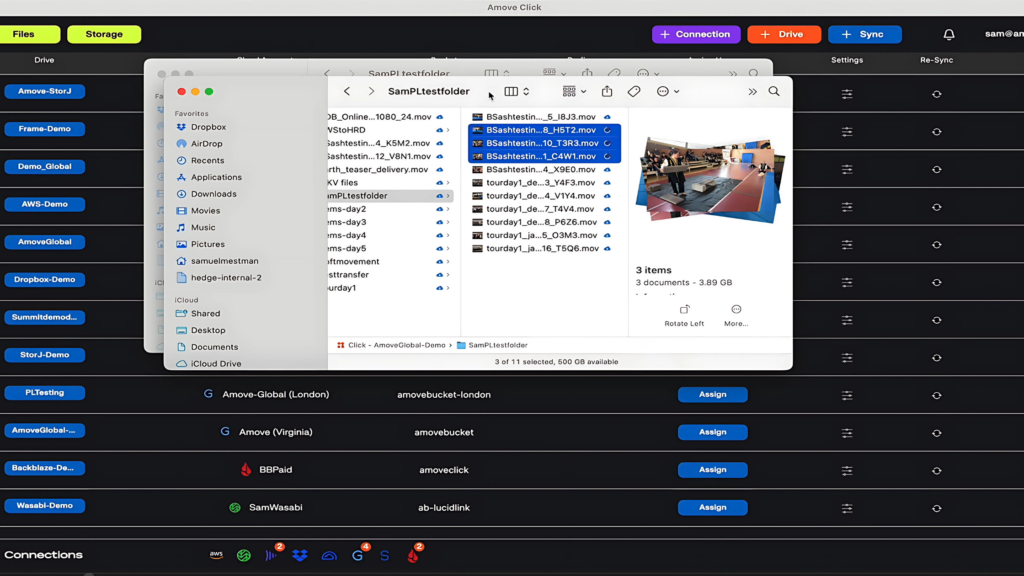Rotate Left the selected preview

point(684,315)
